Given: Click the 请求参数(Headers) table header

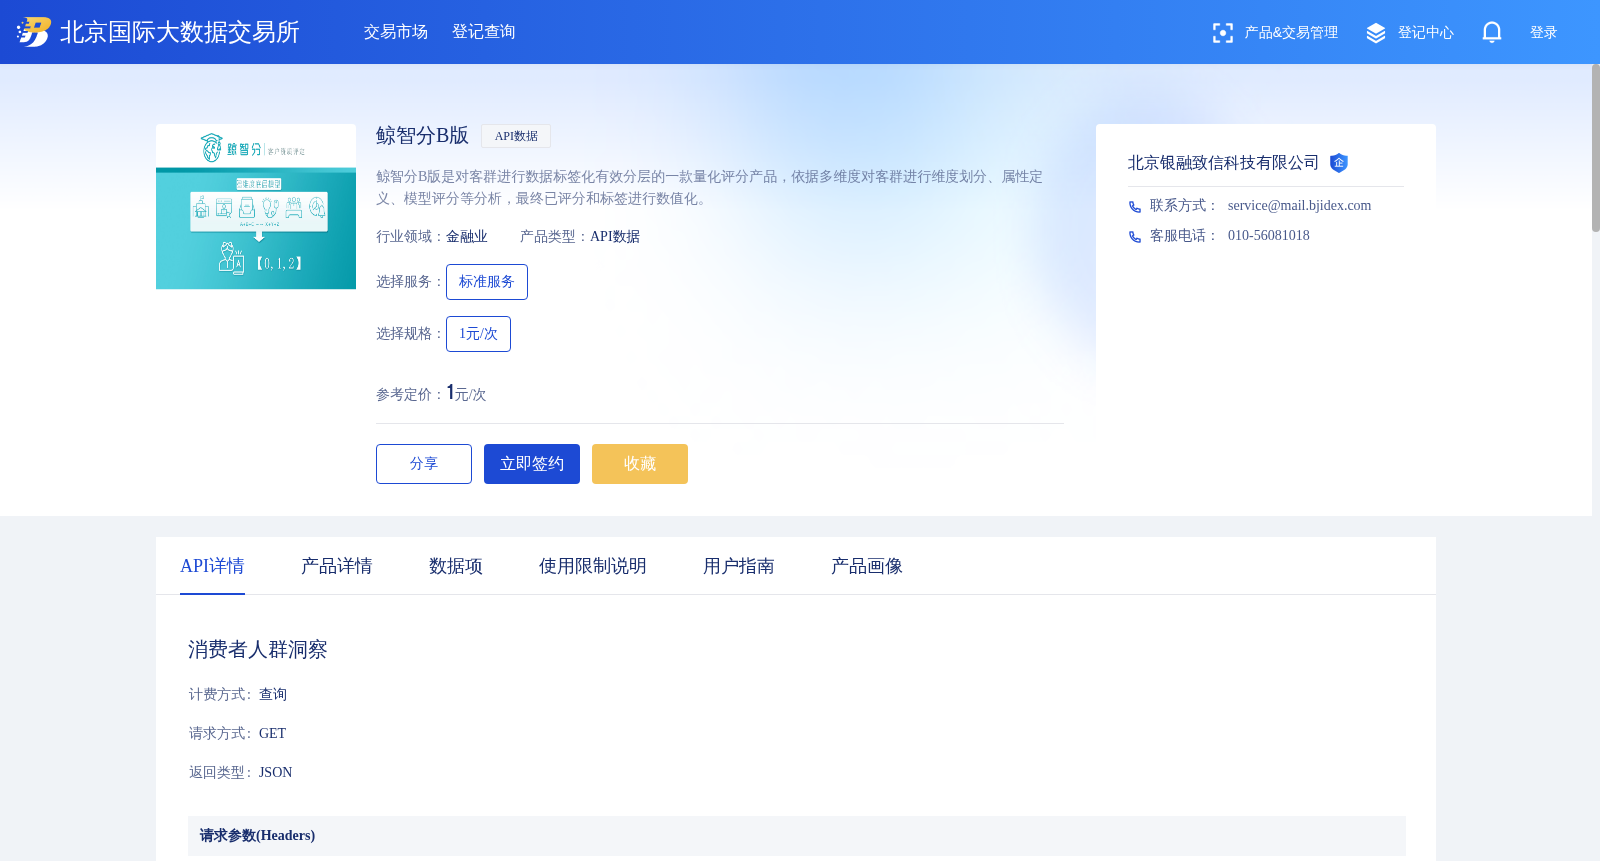Looking at the screenshot, I should click(x=797, y=836).
